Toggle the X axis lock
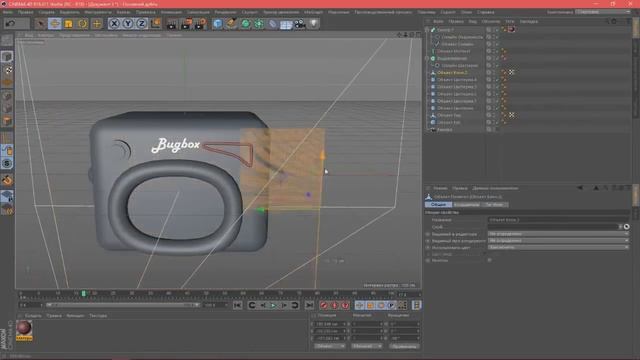Image resolution: width=640 pixels, height=360 pixels. pos(114,24)
